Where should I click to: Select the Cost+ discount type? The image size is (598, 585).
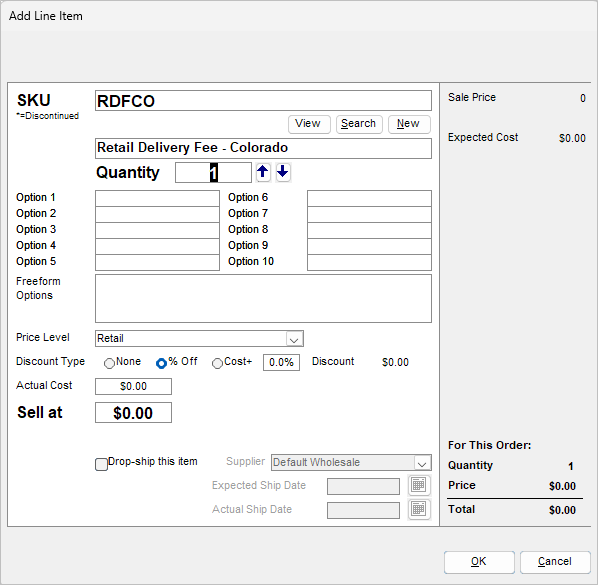(x=217, y=363)
